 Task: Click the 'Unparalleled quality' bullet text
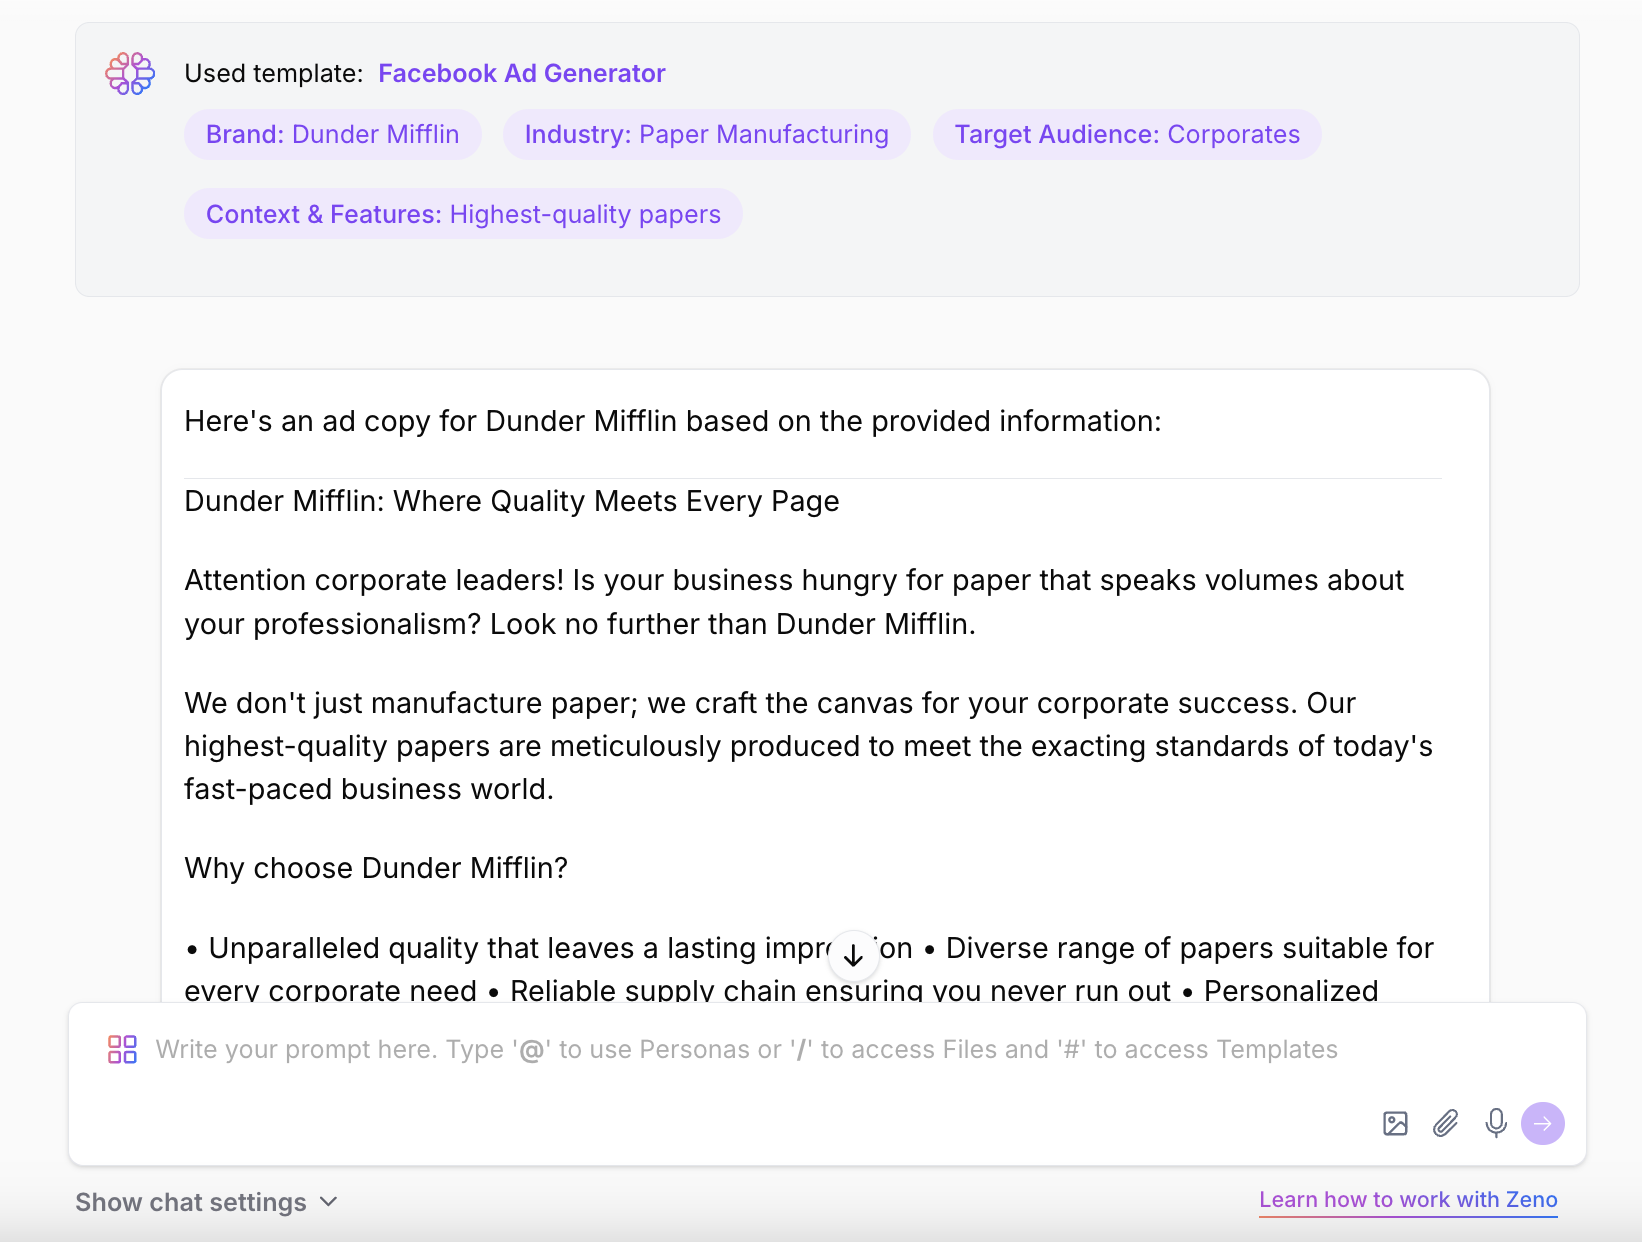tap(548, 948)
